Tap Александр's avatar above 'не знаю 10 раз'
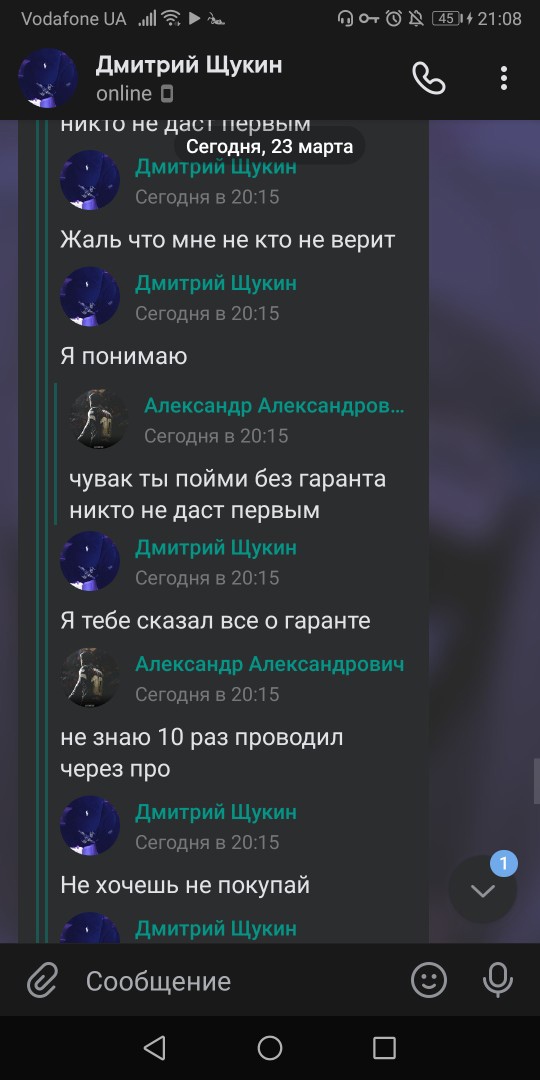 pos(90,677)
